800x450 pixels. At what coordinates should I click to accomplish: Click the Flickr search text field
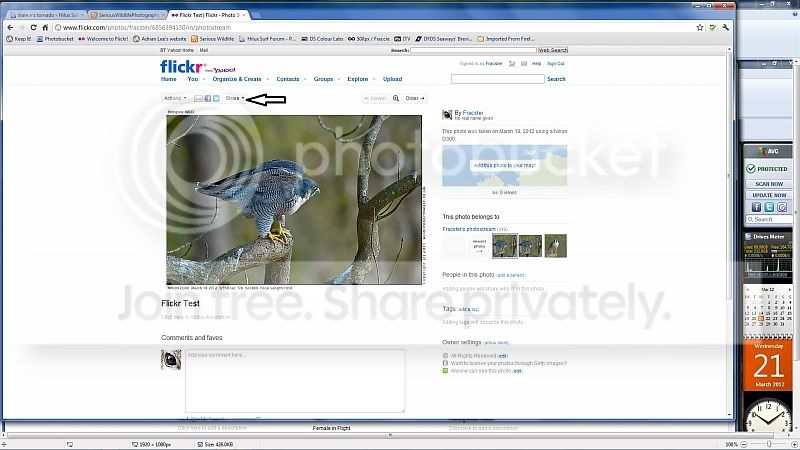(497, 79)
